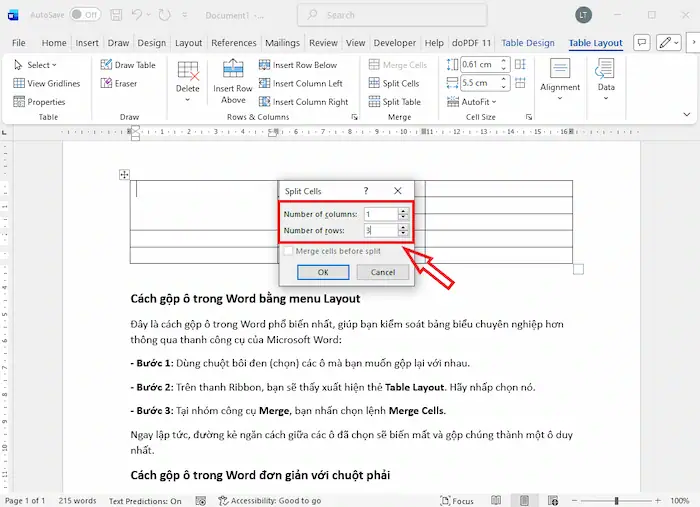Click the Comments icon on the ribbon

[x=642, y=43]
